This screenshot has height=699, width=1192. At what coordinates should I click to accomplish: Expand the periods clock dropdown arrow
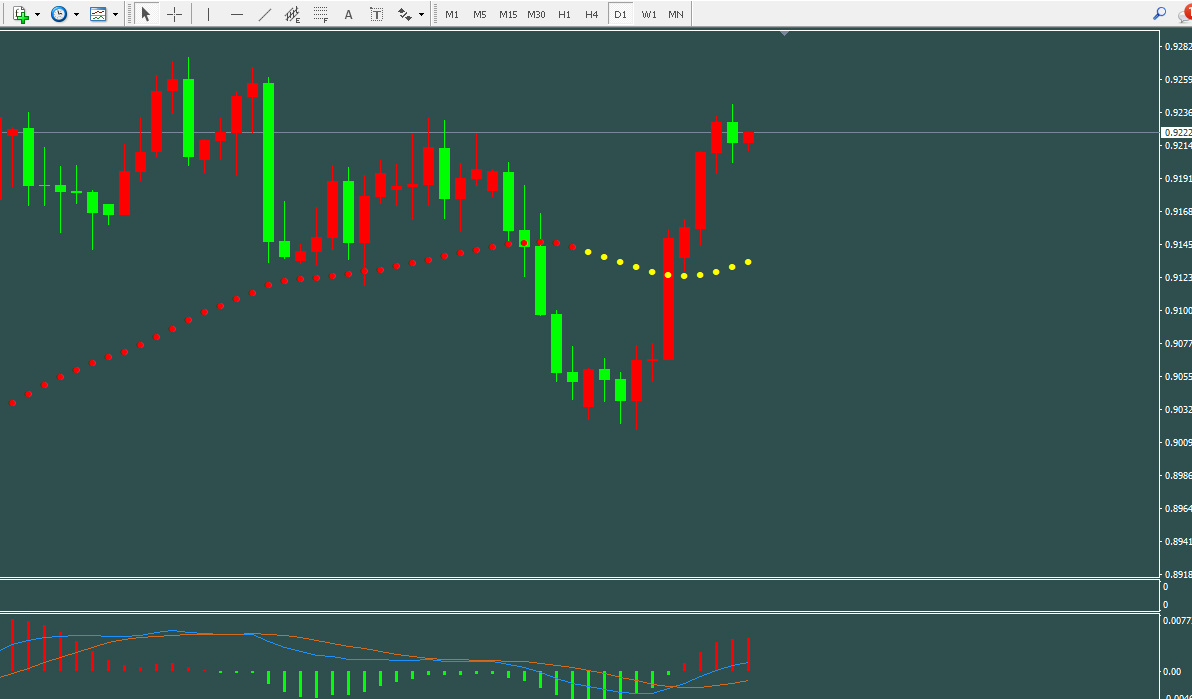coord(76,14)
